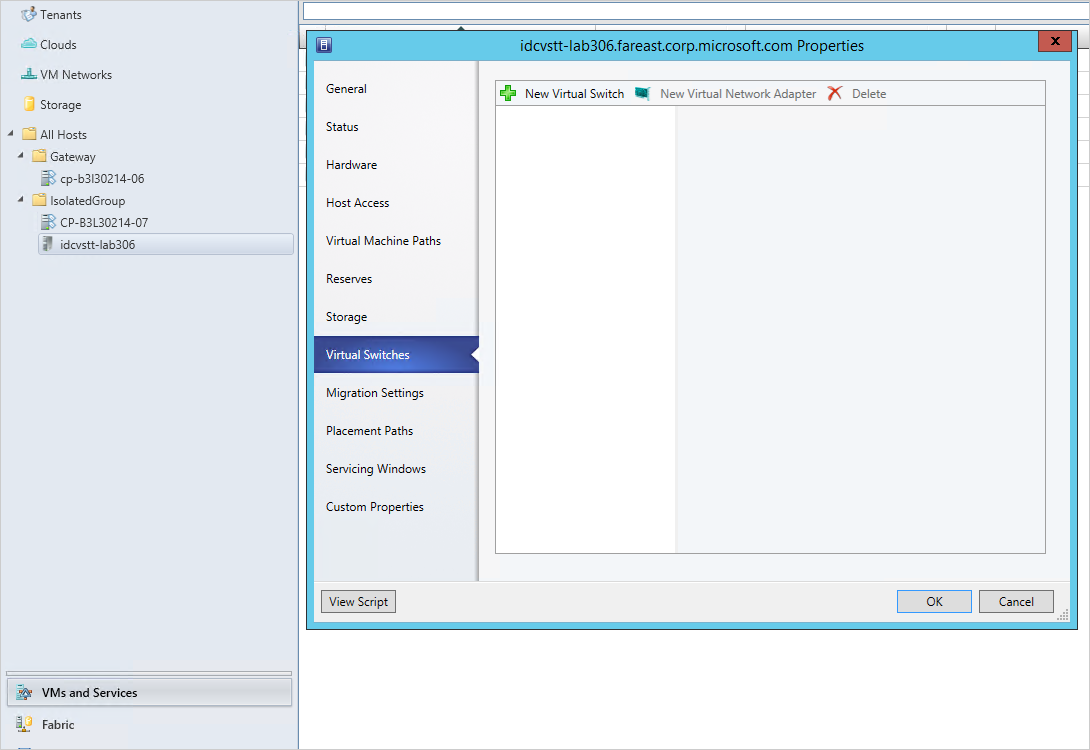Click the All Hosts folder icon
This screenshot has height=750, width=1090.
[x=29, y=133]
